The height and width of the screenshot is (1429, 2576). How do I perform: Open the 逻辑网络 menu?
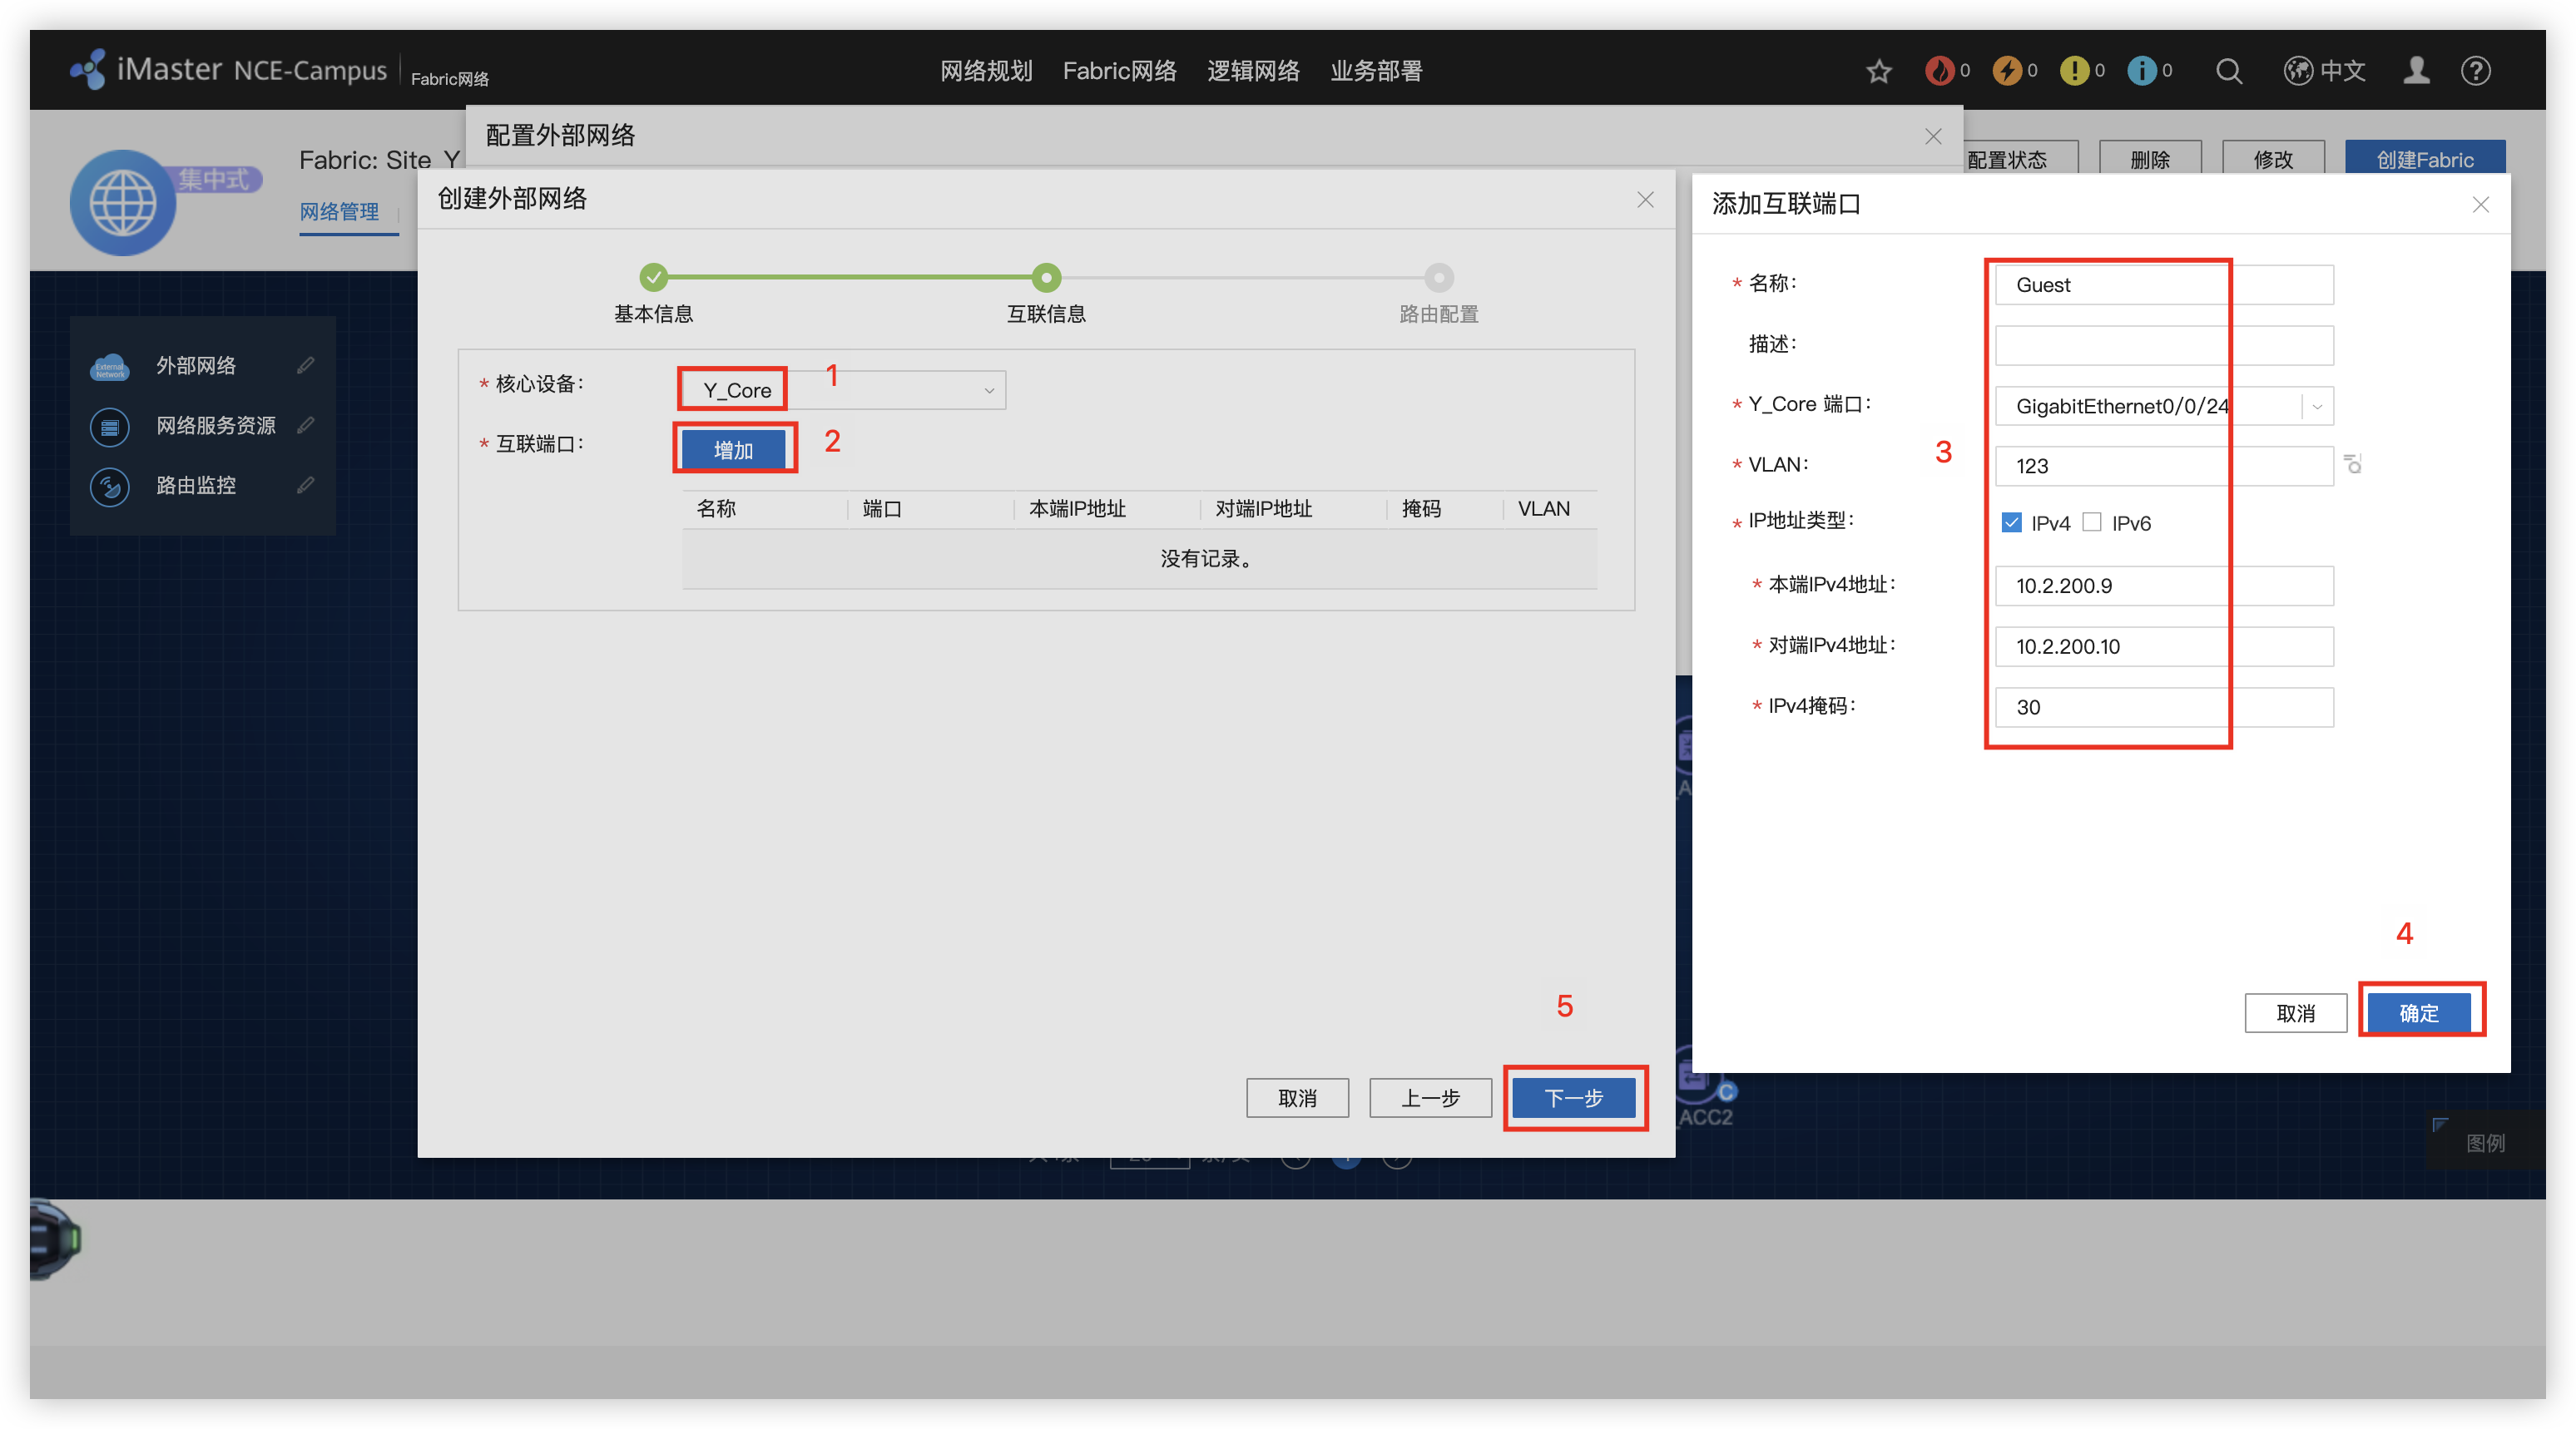1252,71
